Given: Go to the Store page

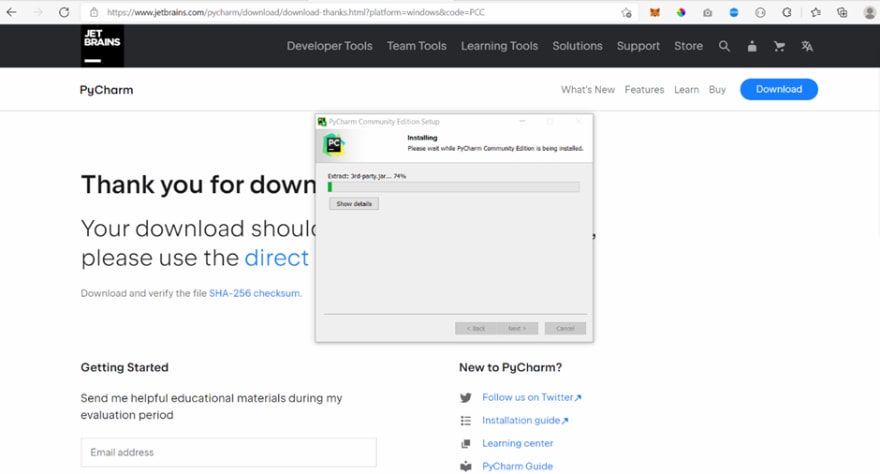Looking at the screenshot, I should tap(688, 46).
